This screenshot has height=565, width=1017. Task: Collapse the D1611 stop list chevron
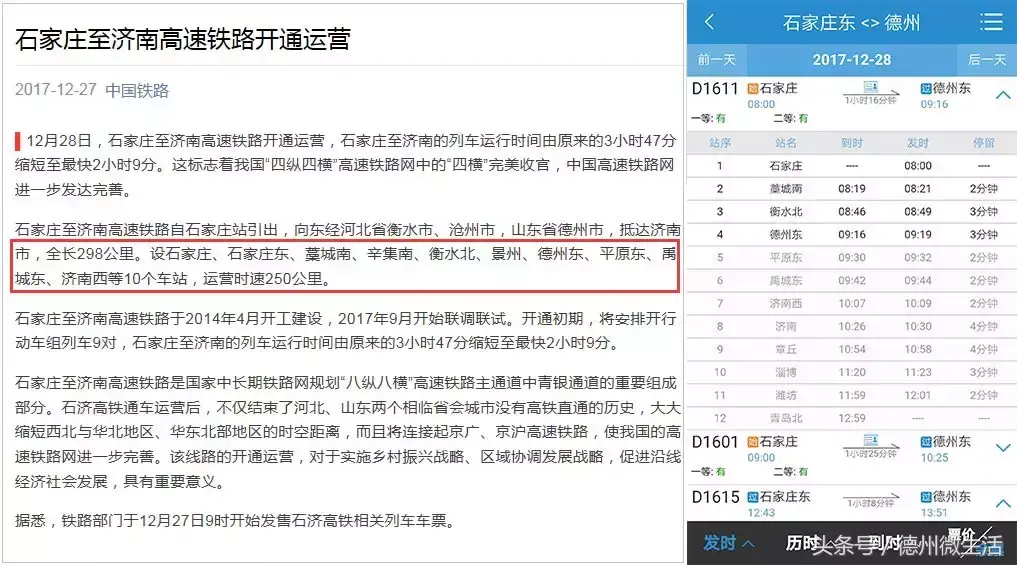1003,95
